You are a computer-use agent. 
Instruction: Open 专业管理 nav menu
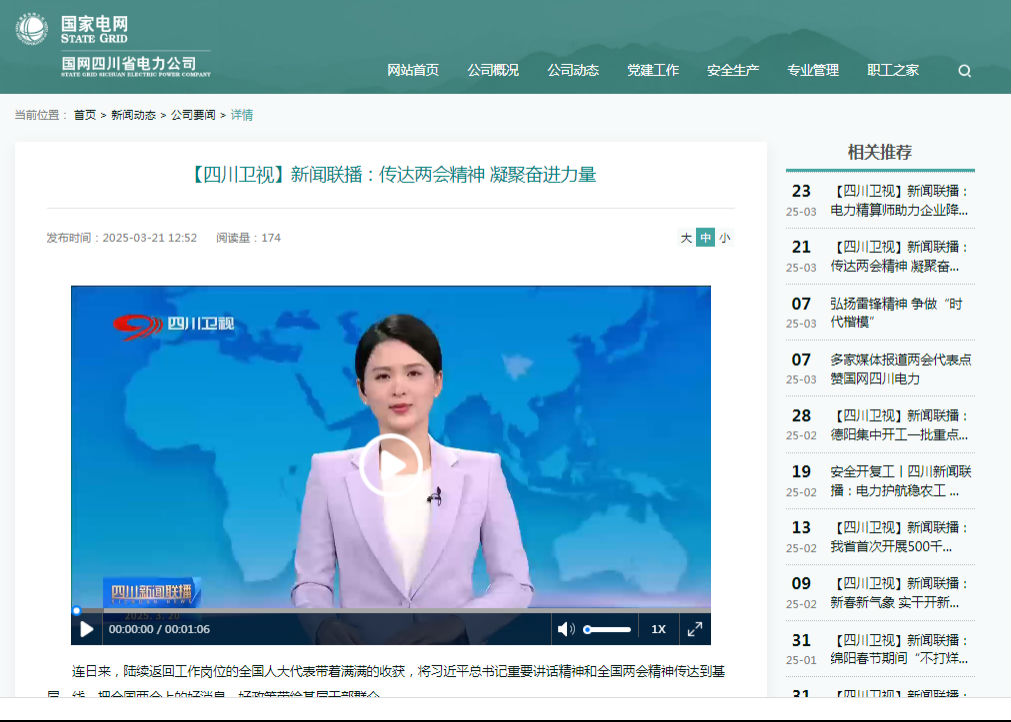pos(812,70)
